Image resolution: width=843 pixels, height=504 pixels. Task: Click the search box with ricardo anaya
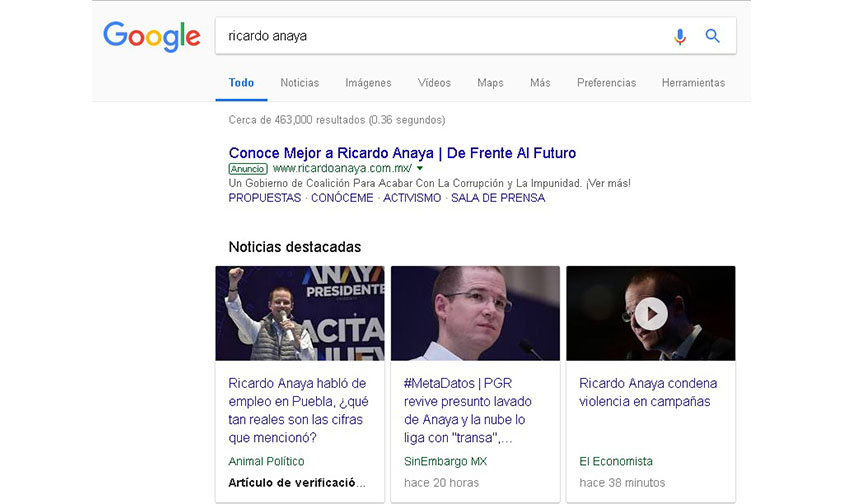tap(476, 36)
